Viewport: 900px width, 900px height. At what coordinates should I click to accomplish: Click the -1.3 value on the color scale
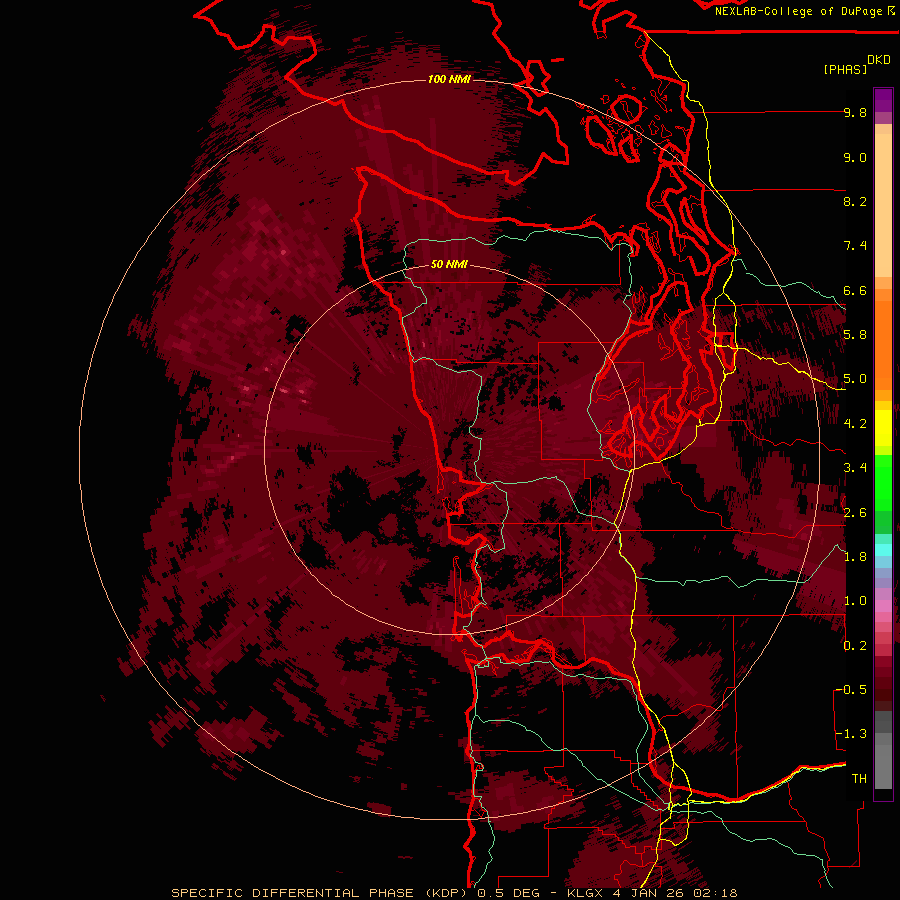click(850, 735)
